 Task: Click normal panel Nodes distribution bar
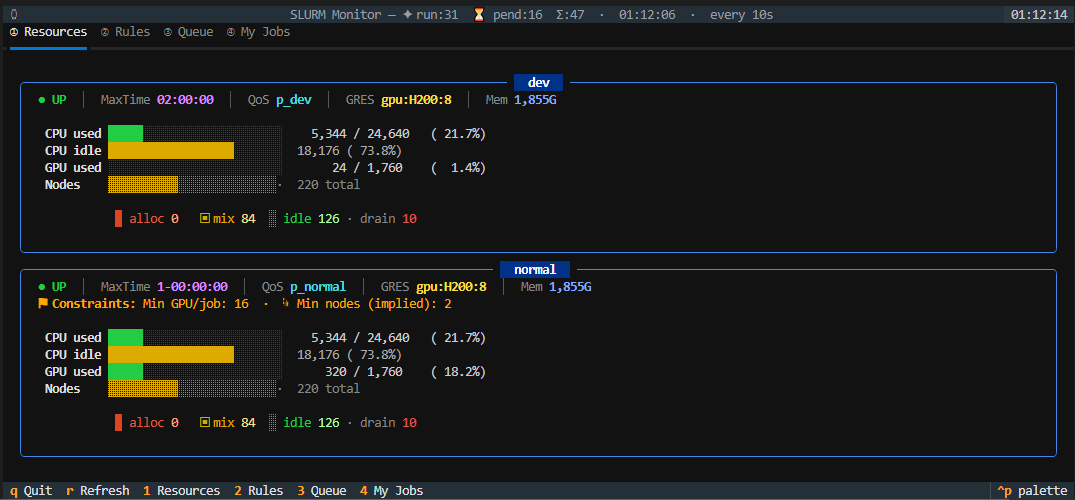tap(193, 389)
